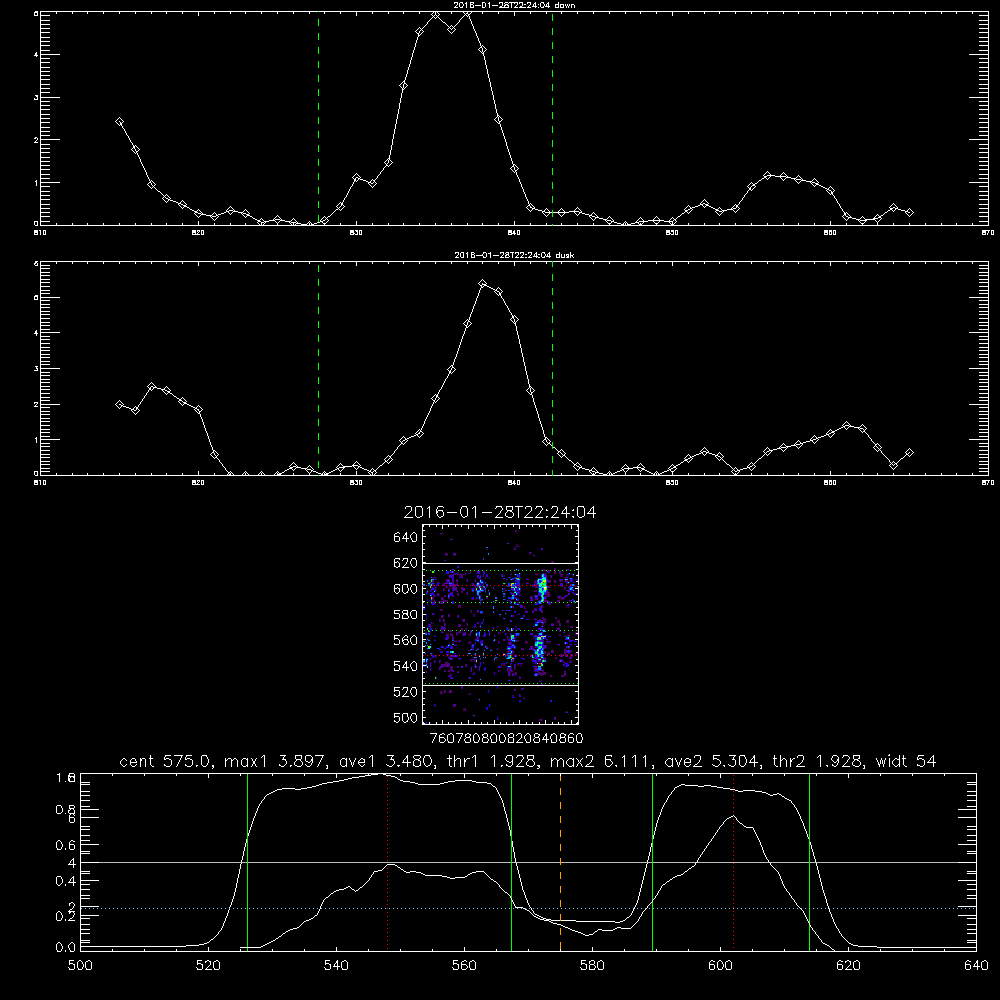Click the solid green line near 567 in the bottom plot
This screenshot has height=1000, width=1000.
(511, 861)
